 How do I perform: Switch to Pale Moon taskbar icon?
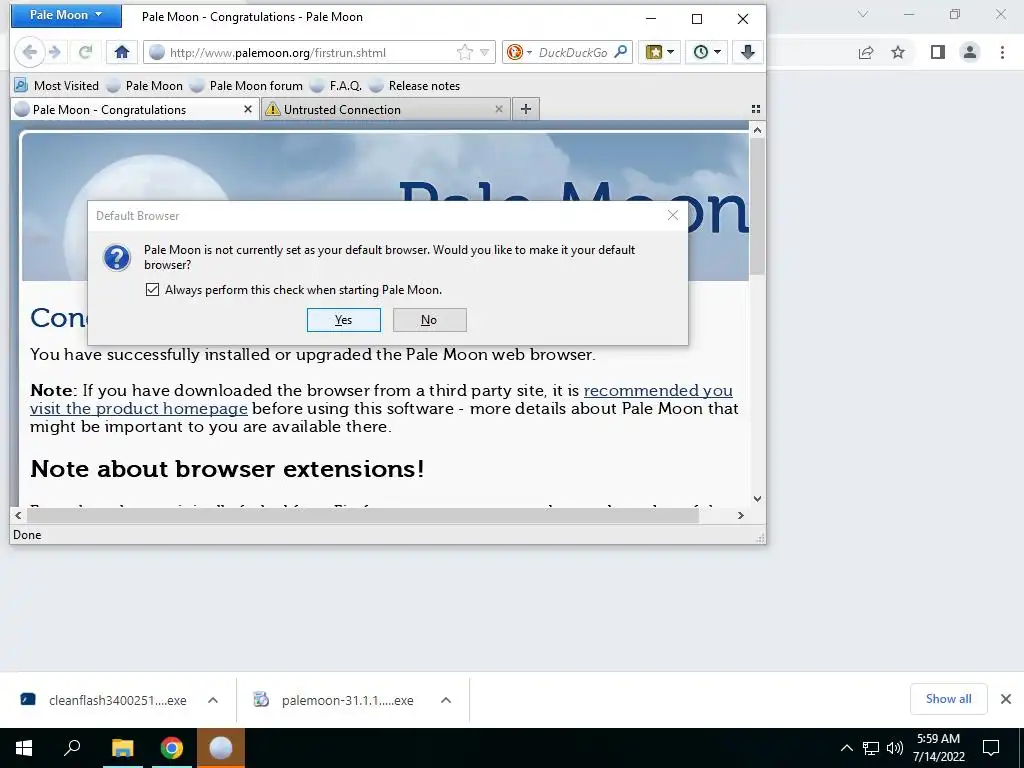(x=221, y=748)
